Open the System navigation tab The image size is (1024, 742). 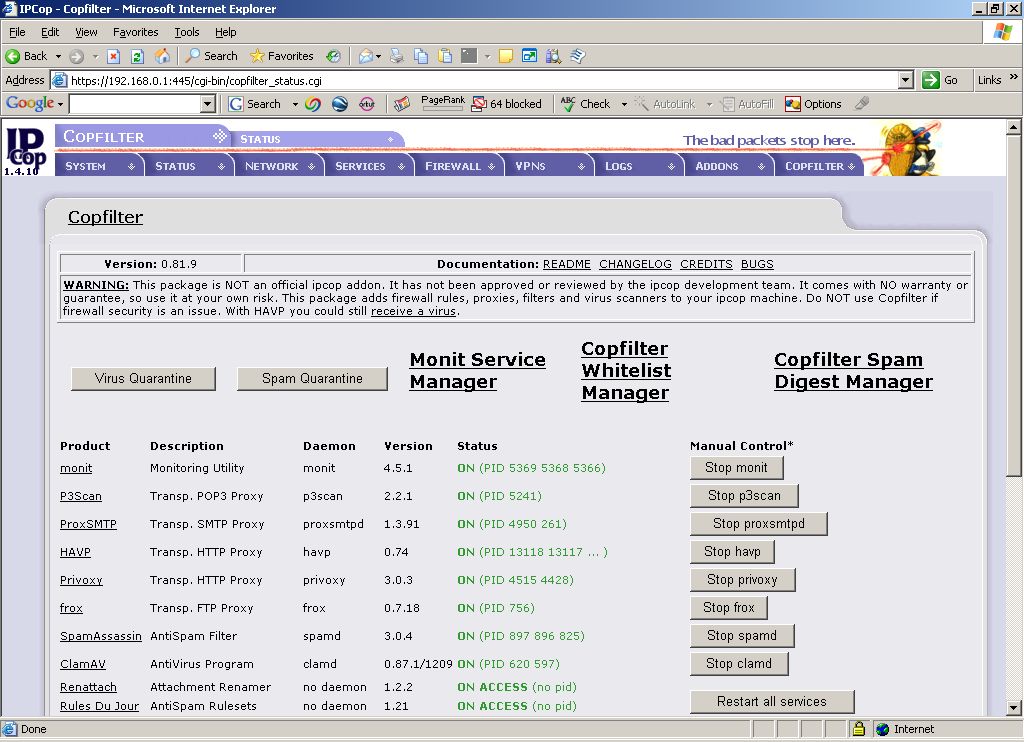[99, 166]
